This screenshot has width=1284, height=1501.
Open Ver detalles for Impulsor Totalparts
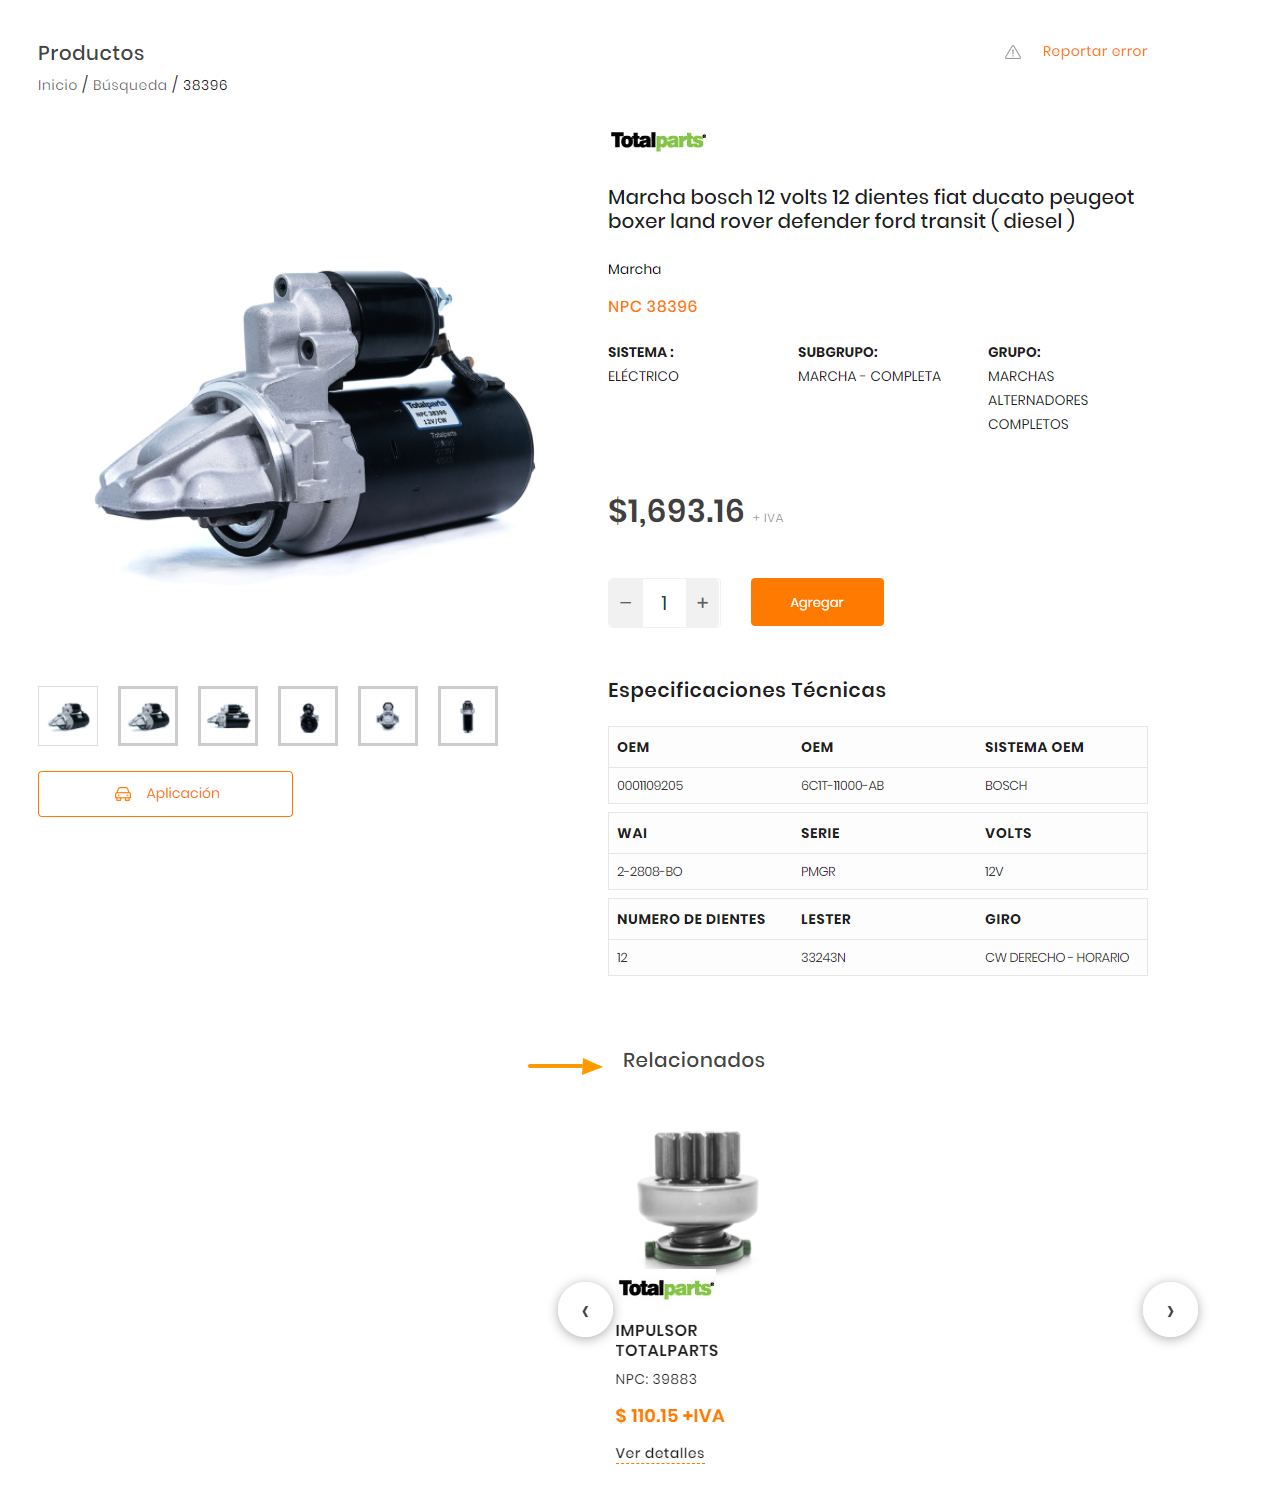pyautogui.click(x=660, y=1453)
